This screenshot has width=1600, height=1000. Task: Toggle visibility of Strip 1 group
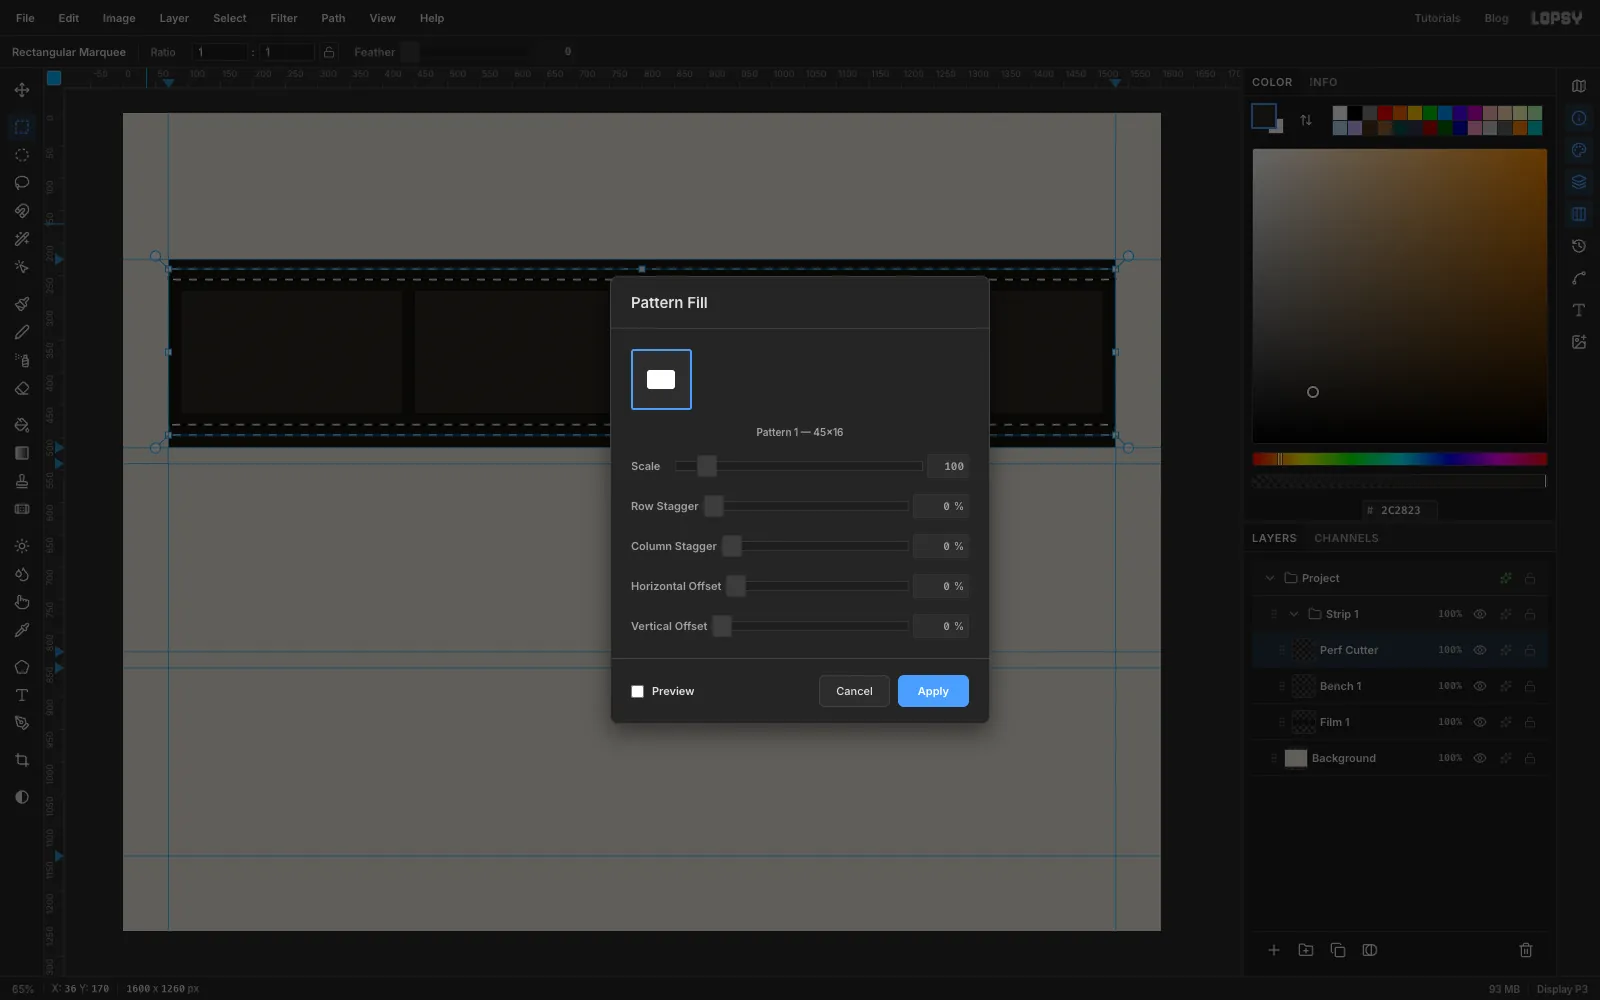pos(1480,614)
